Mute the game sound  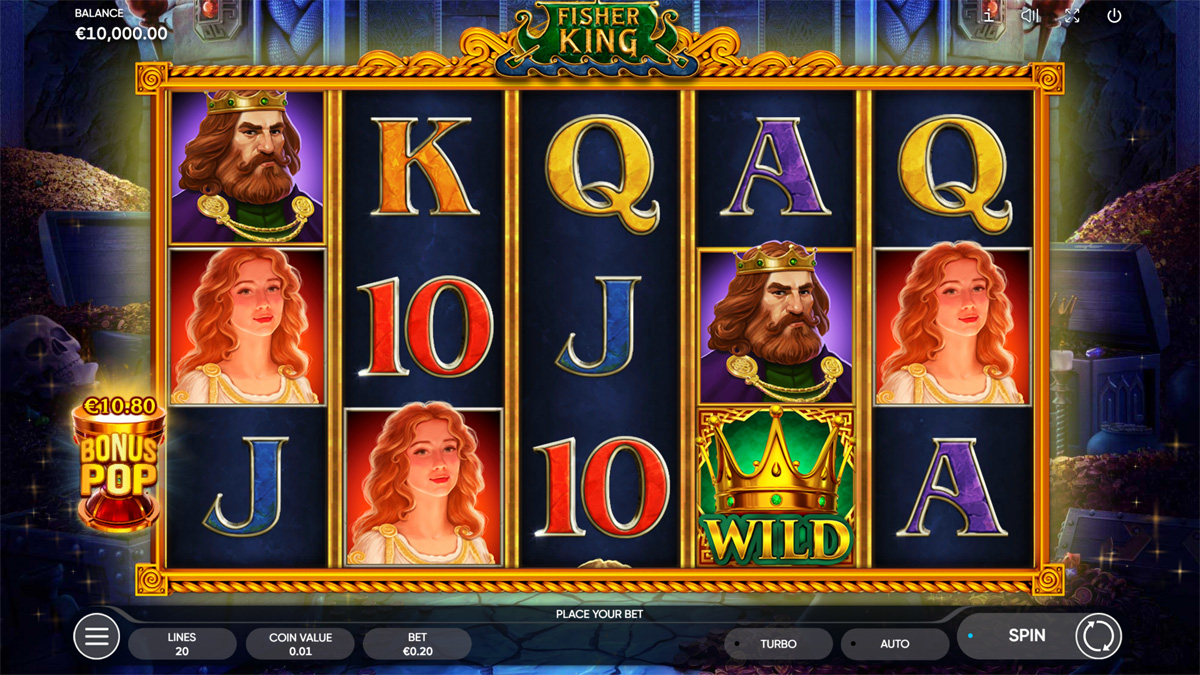[1030, 15]
